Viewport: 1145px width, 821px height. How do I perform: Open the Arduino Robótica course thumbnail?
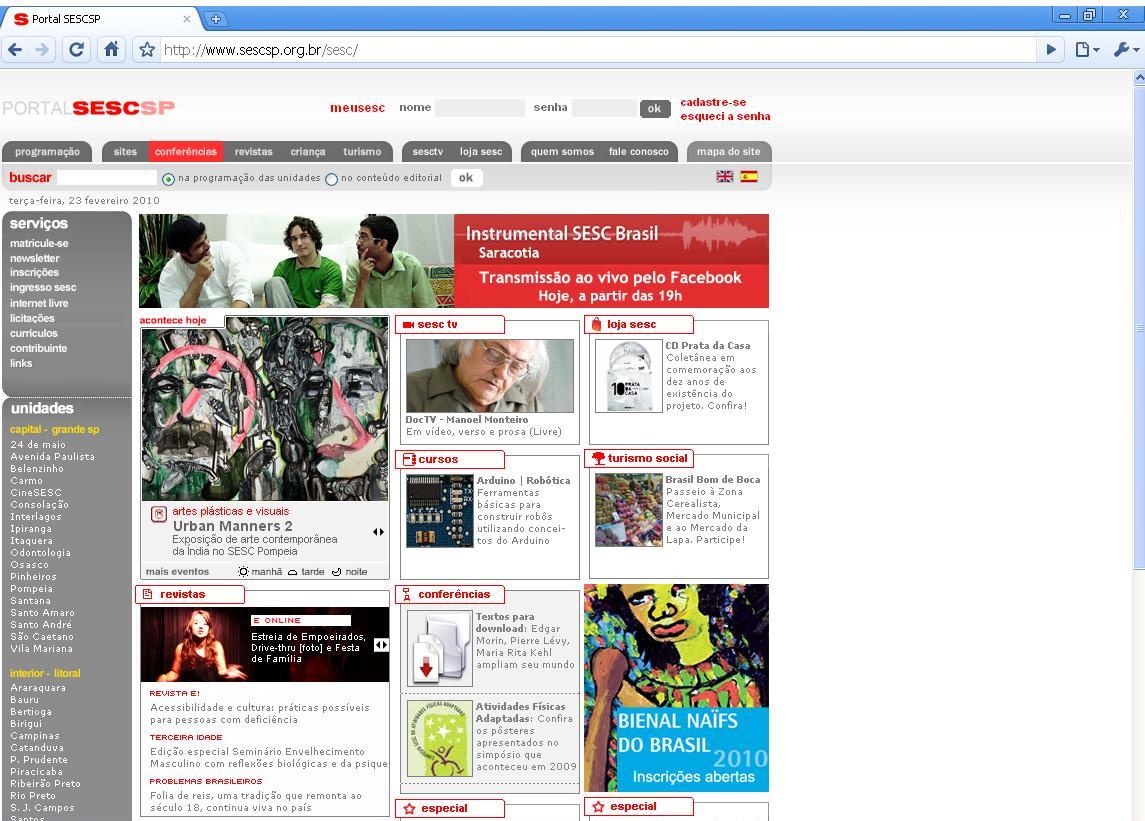440,511
